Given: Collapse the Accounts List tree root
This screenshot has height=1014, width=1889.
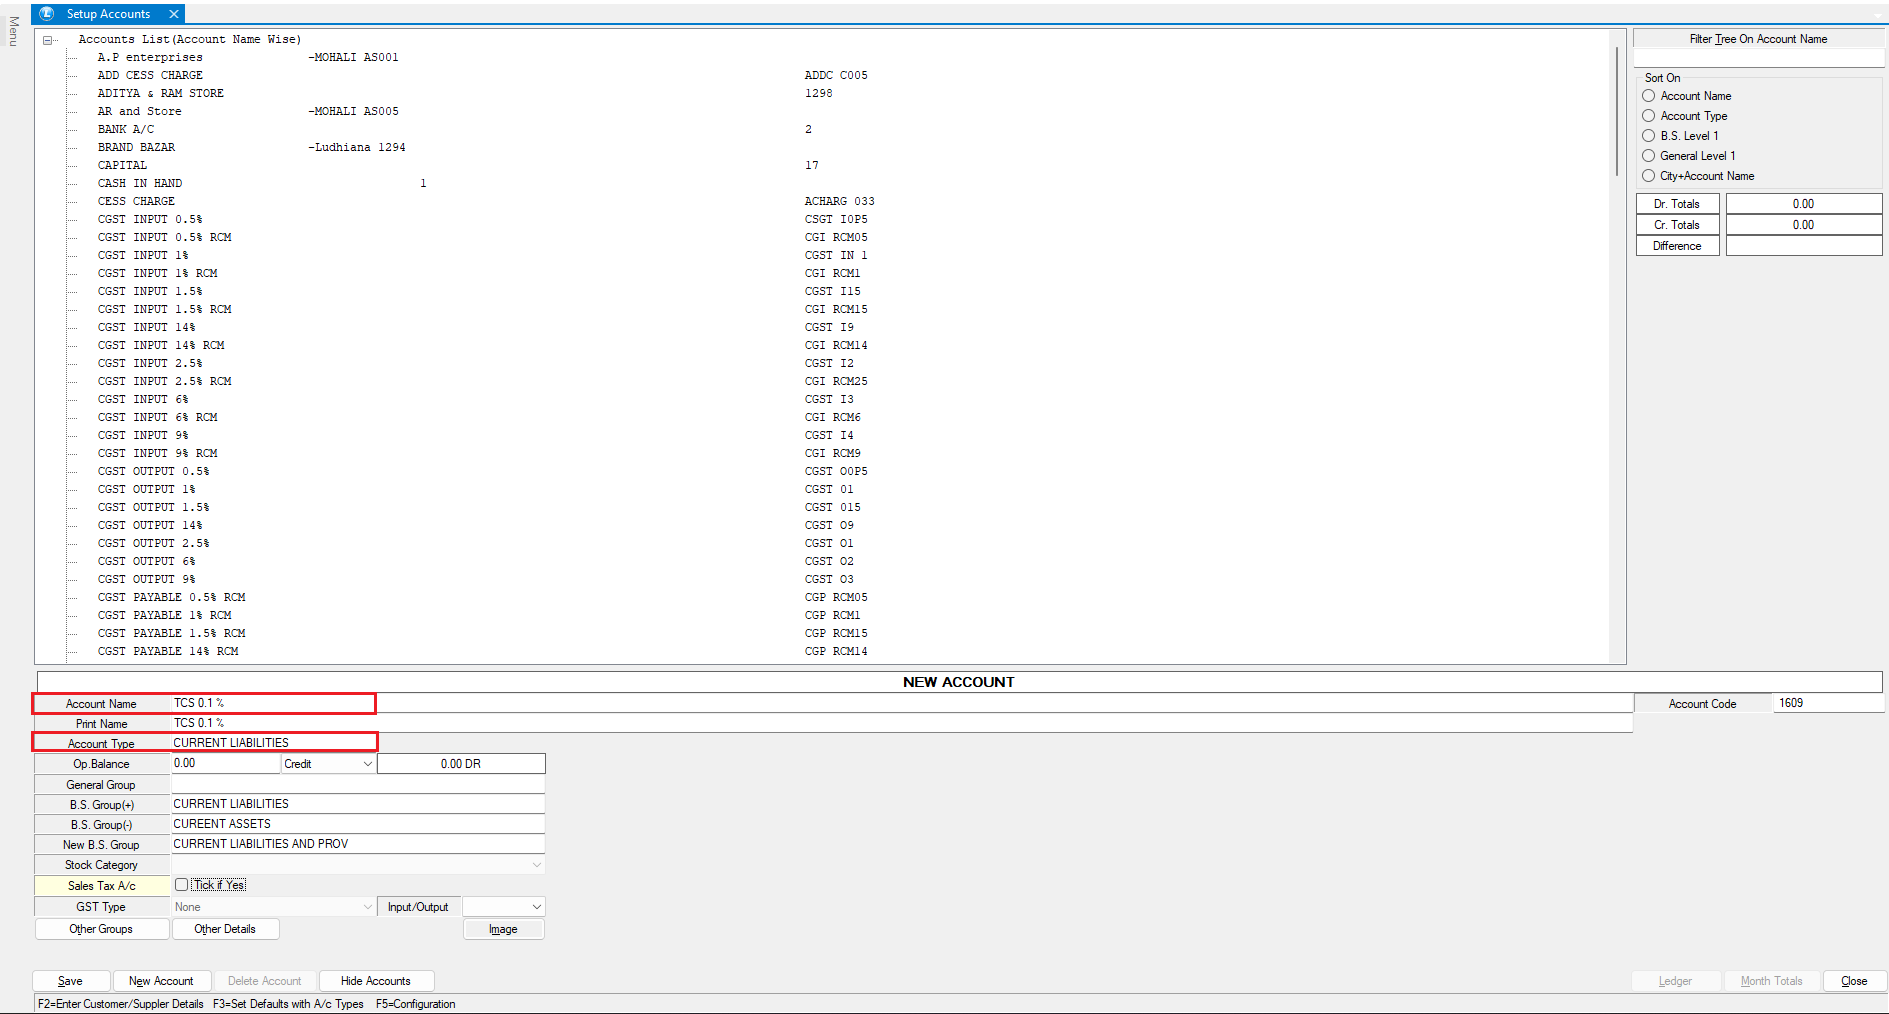Looking at the screenshot, I should tap(47, 40).
